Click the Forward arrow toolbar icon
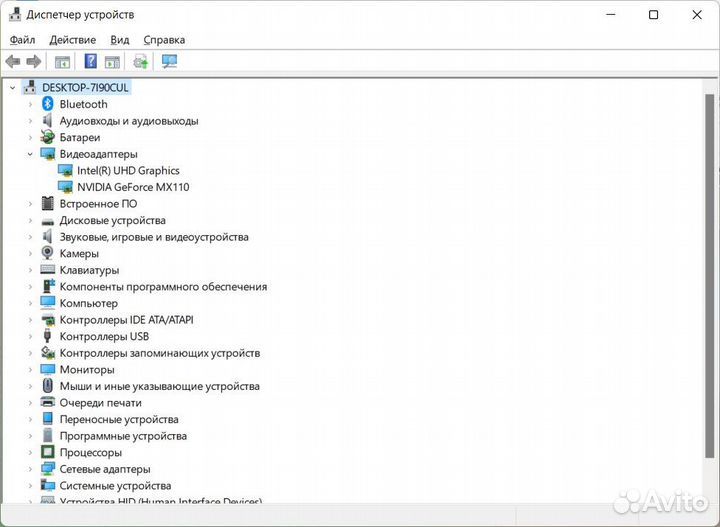720x527 pixels. point(34,61)
